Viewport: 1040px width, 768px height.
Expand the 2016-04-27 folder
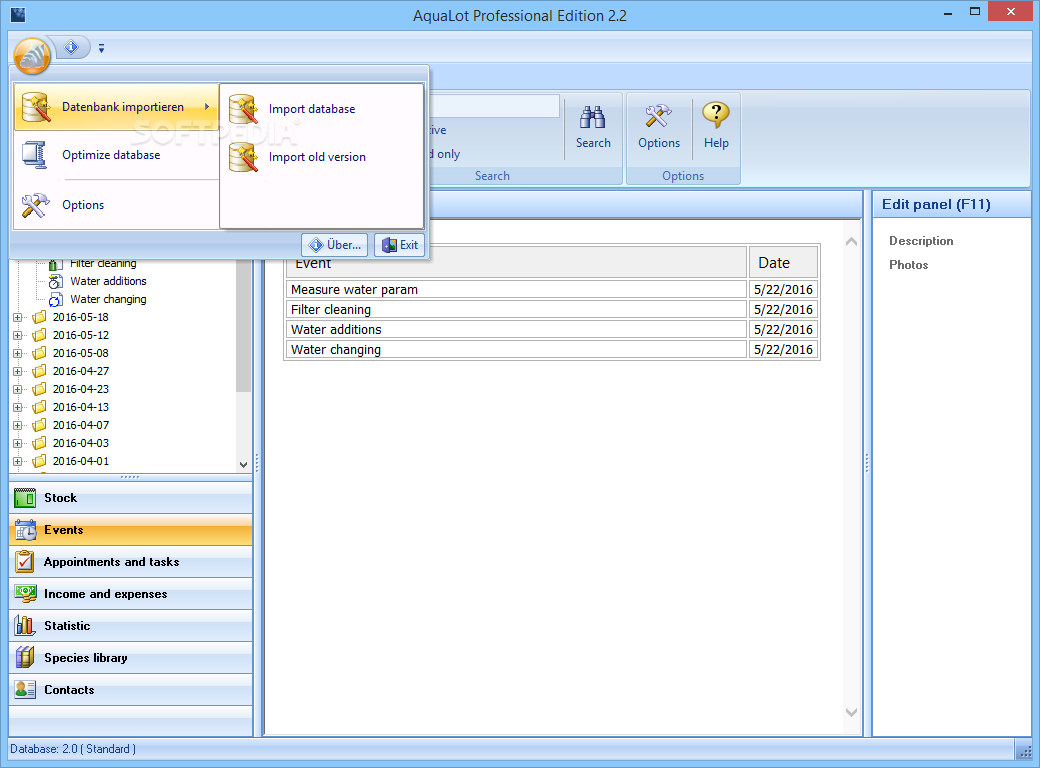pos(18,371)
